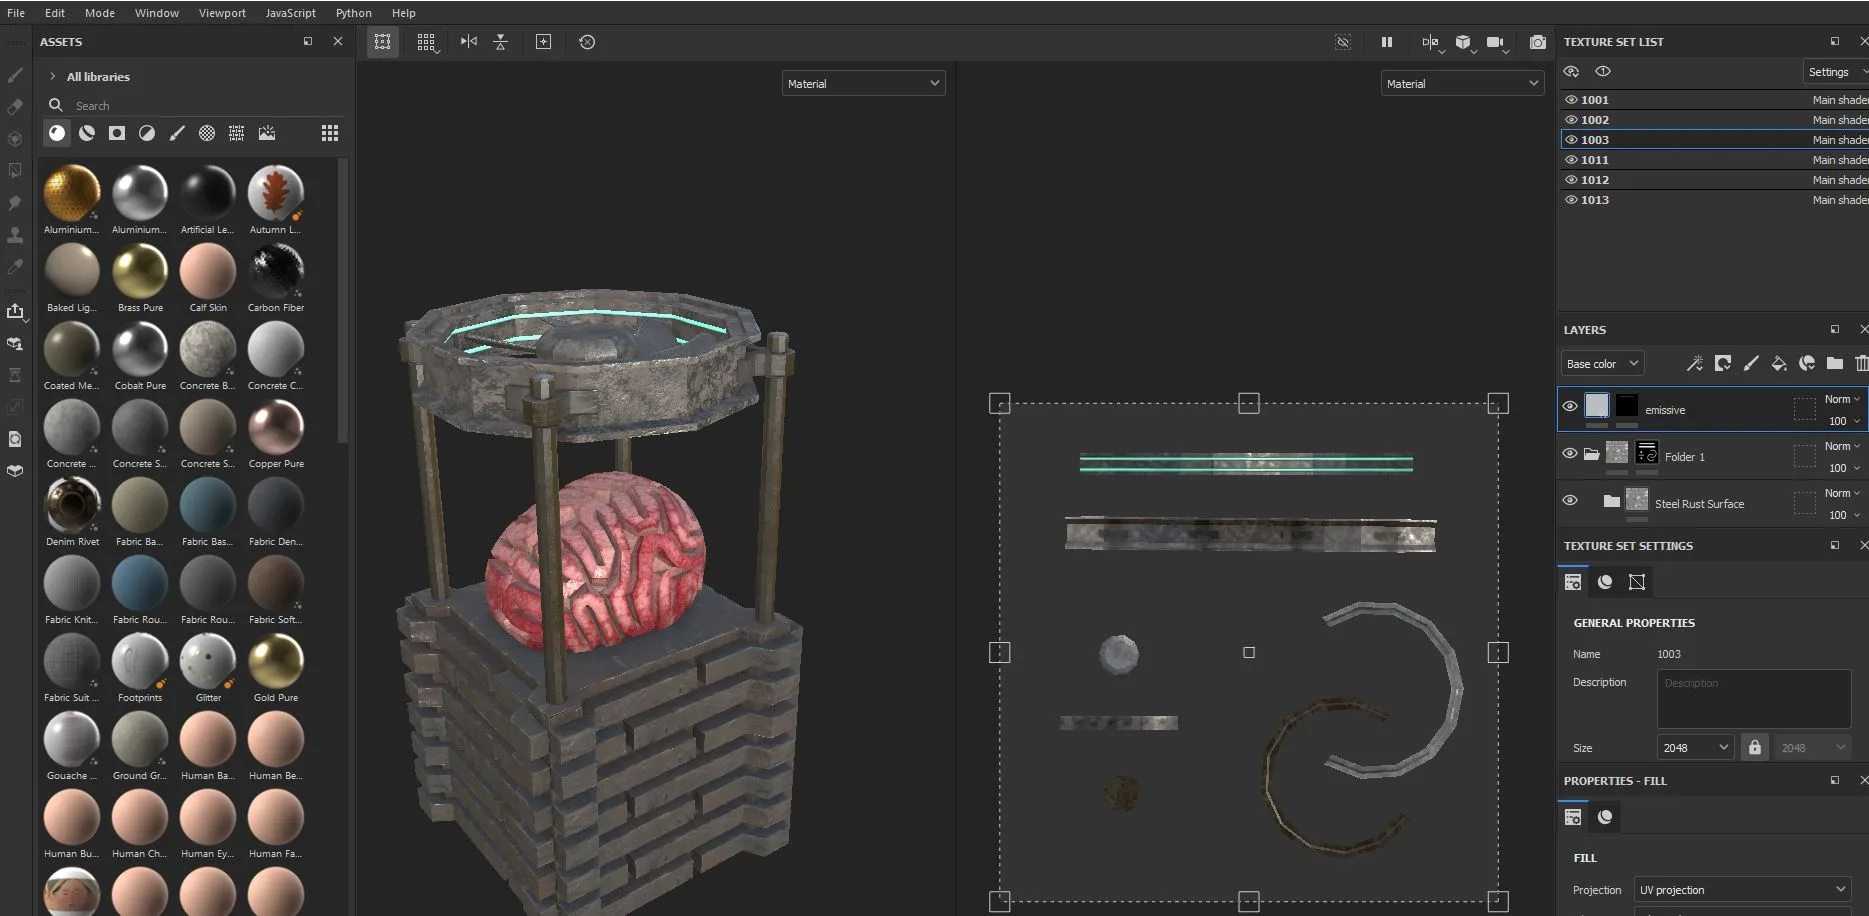The width and height of the screenshot is (1869, 916).
Task: Select the Paint brush tool in left sidebar
Action: click(x=15, y=75)
